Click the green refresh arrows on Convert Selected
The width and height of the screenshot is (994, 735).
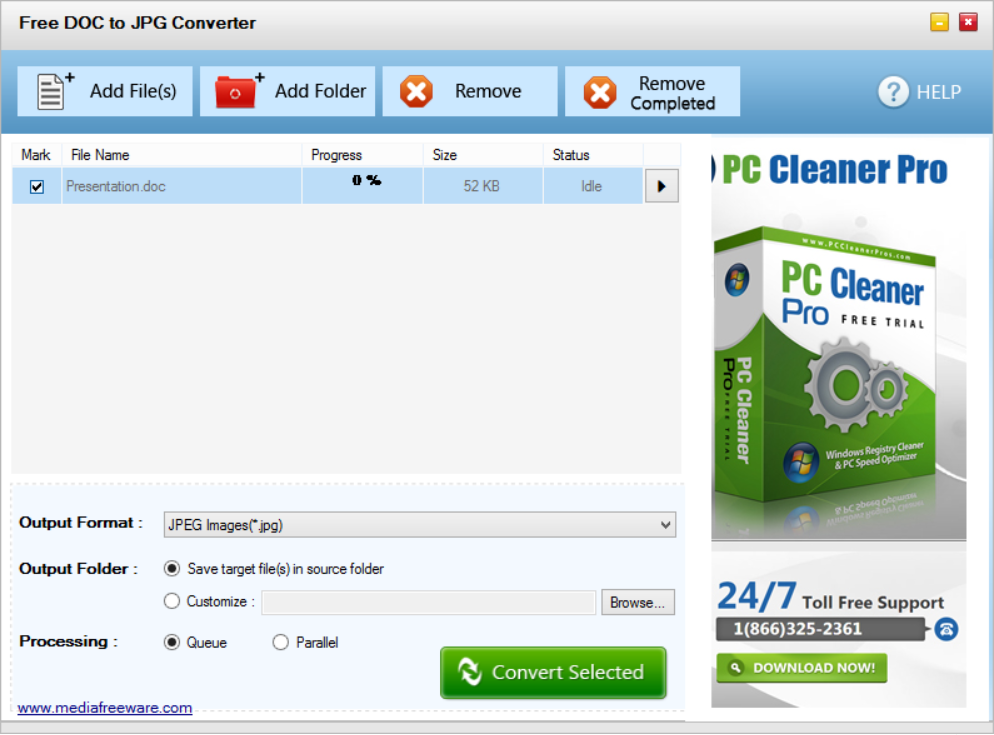[x=469, y=673]
